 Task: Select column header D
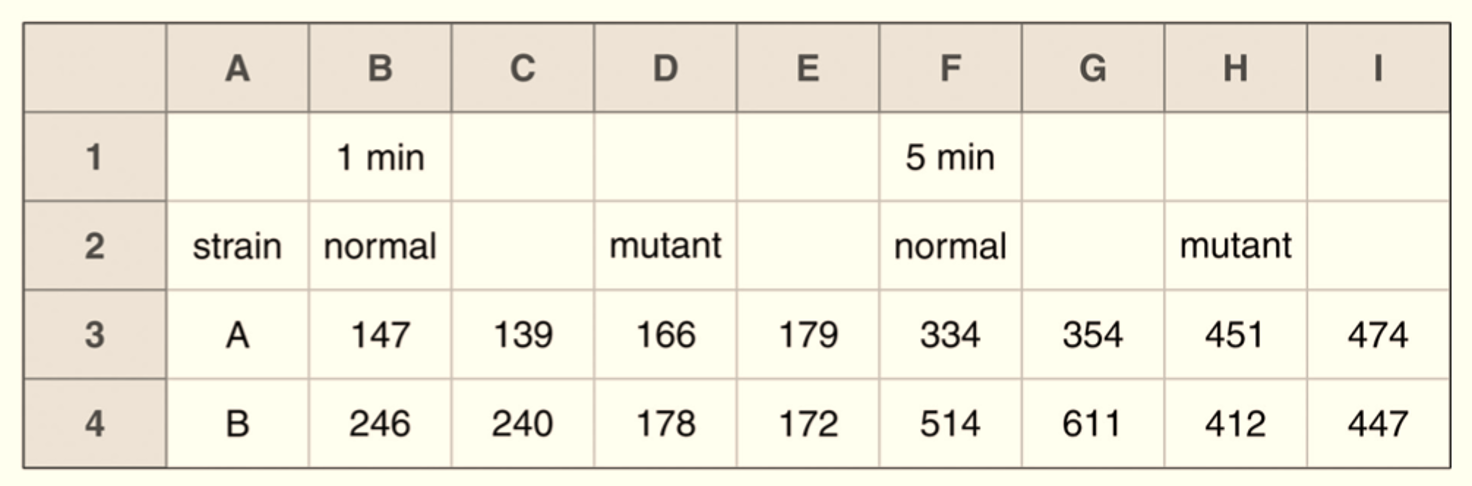tap(665, 68)
